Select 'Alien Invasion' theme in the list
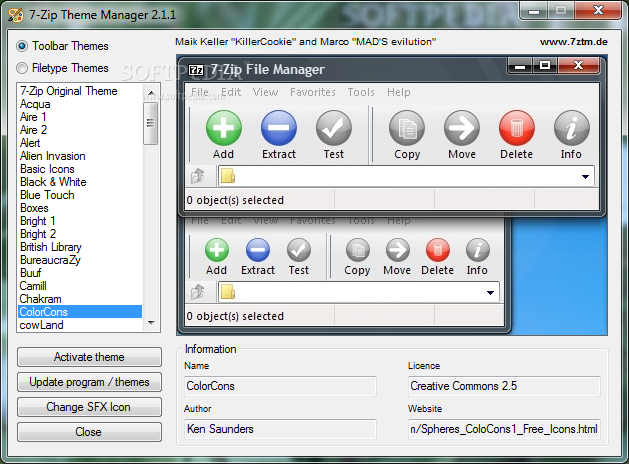 pos(80,156)
